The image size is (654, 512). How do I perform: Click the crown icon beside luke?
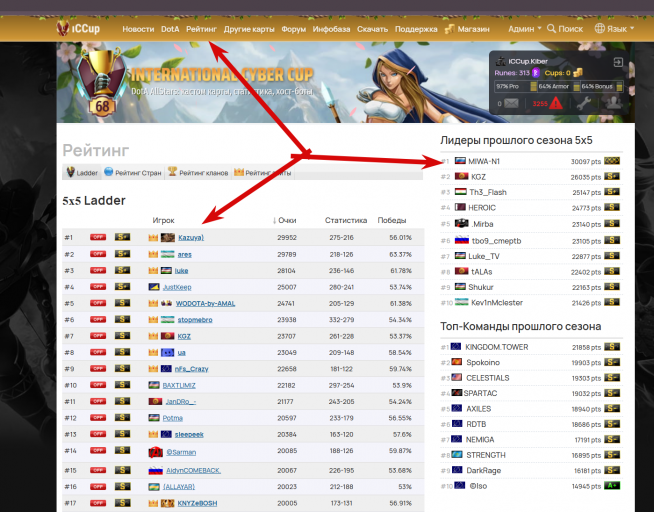153,271
